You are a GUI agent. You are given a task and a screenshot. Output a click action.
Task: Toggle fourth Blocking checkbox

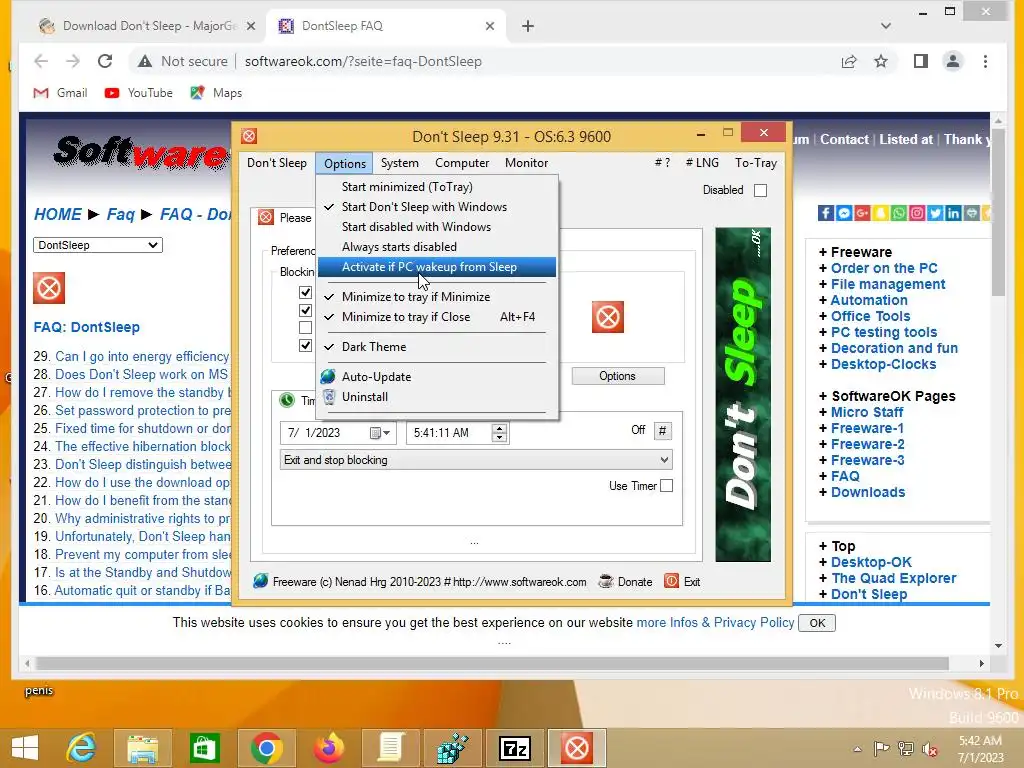tap(305, 345)
